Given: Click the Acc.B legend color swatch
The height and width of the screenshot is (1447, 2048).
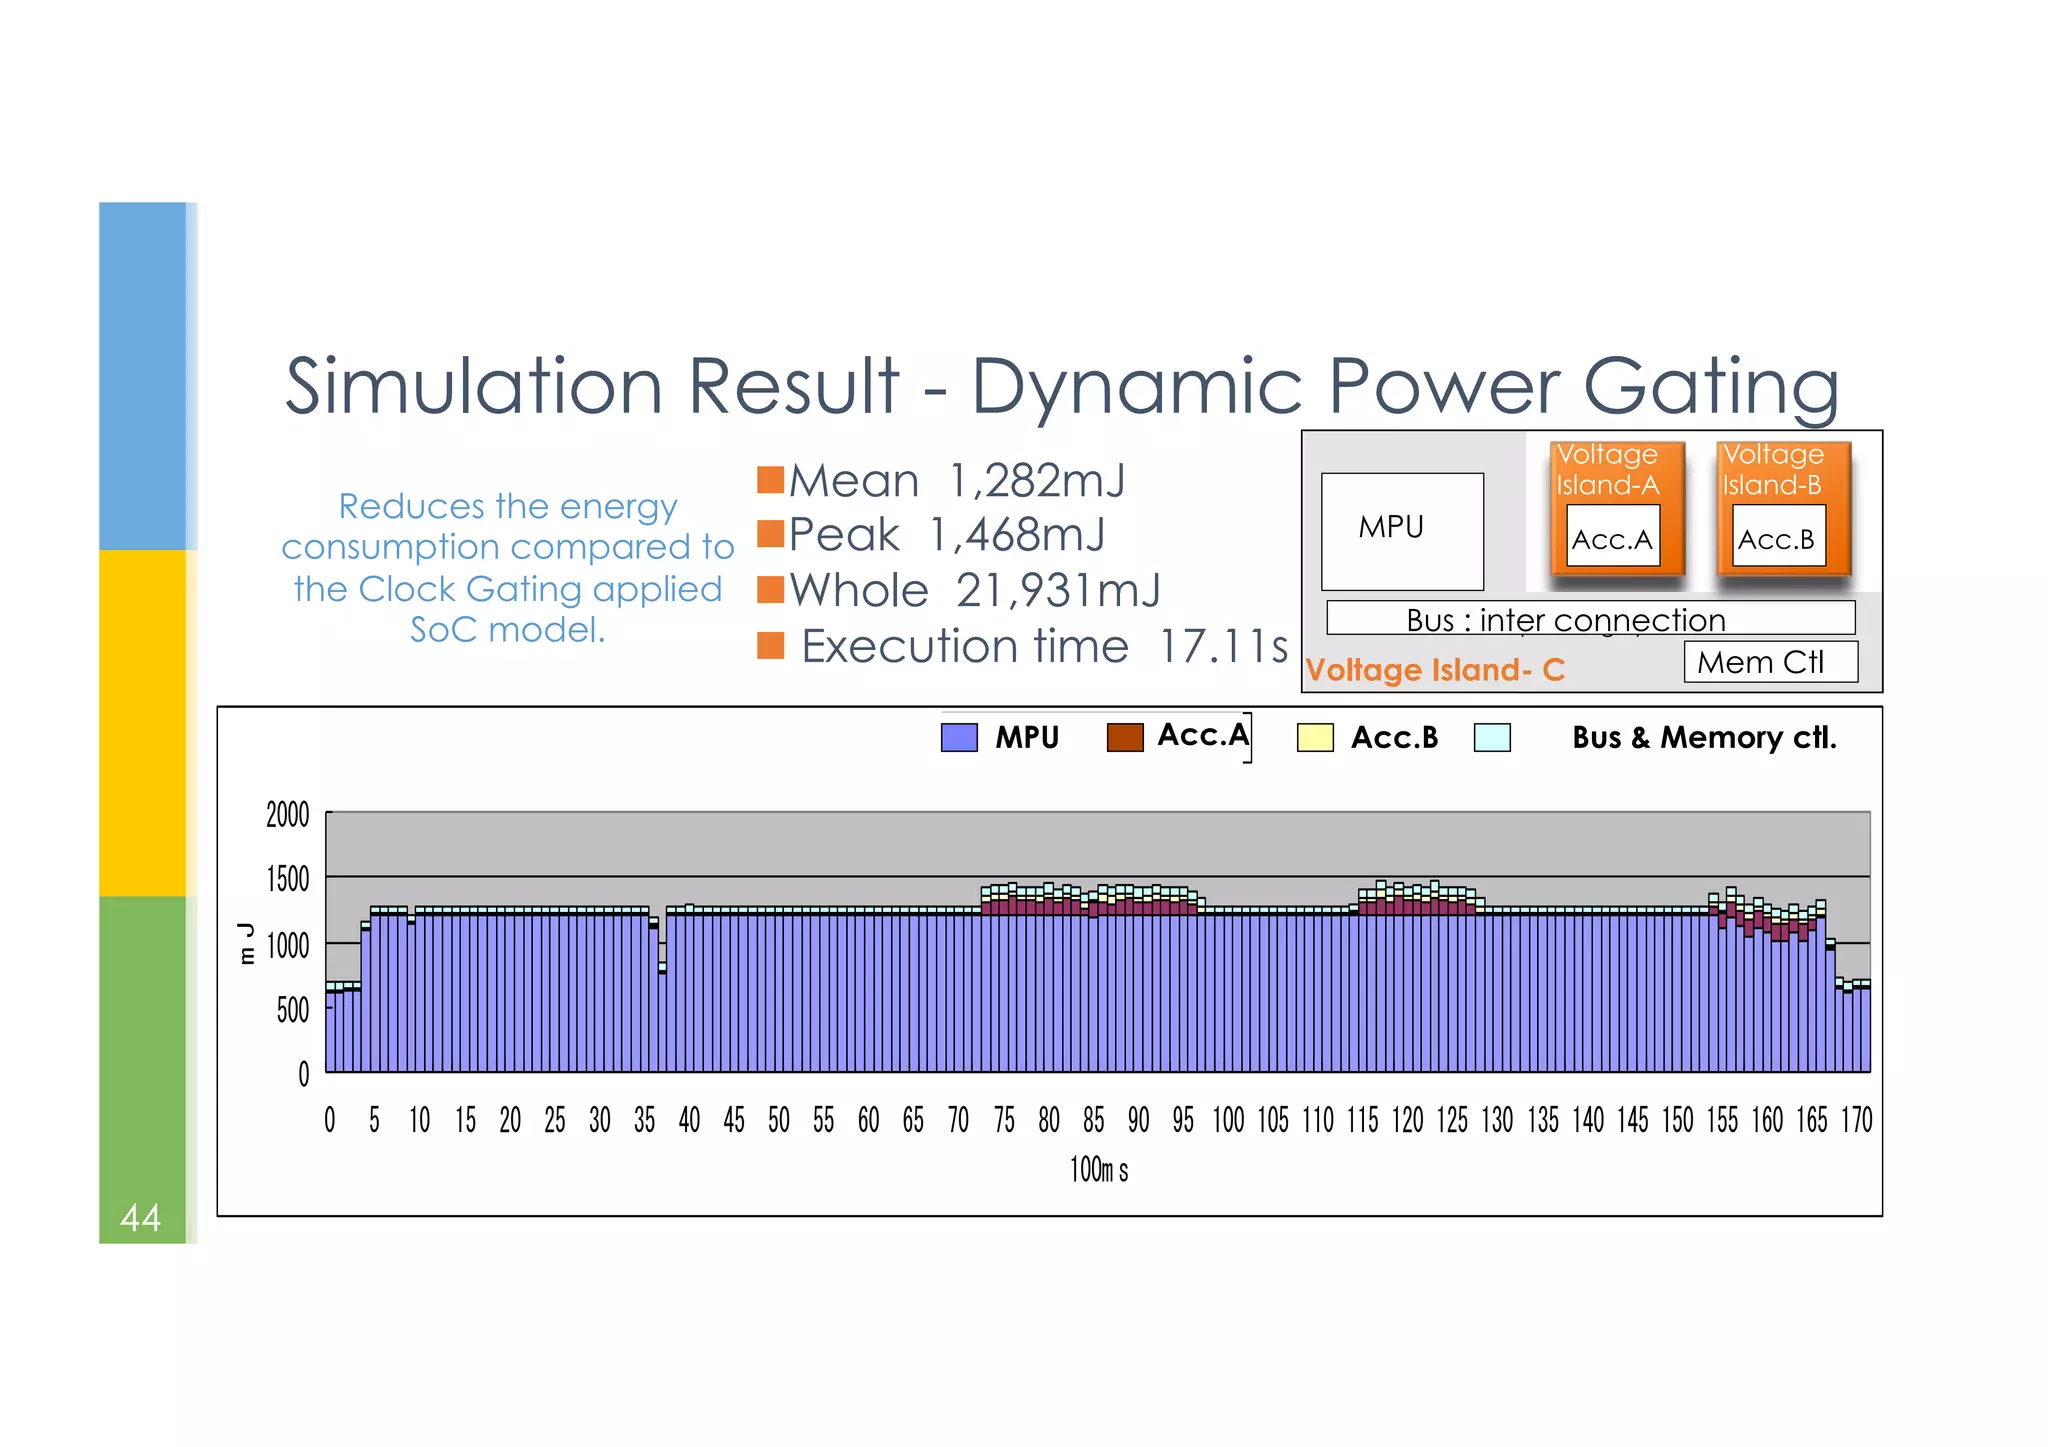Looking at the screenshot, I should tap(1314, 738).
